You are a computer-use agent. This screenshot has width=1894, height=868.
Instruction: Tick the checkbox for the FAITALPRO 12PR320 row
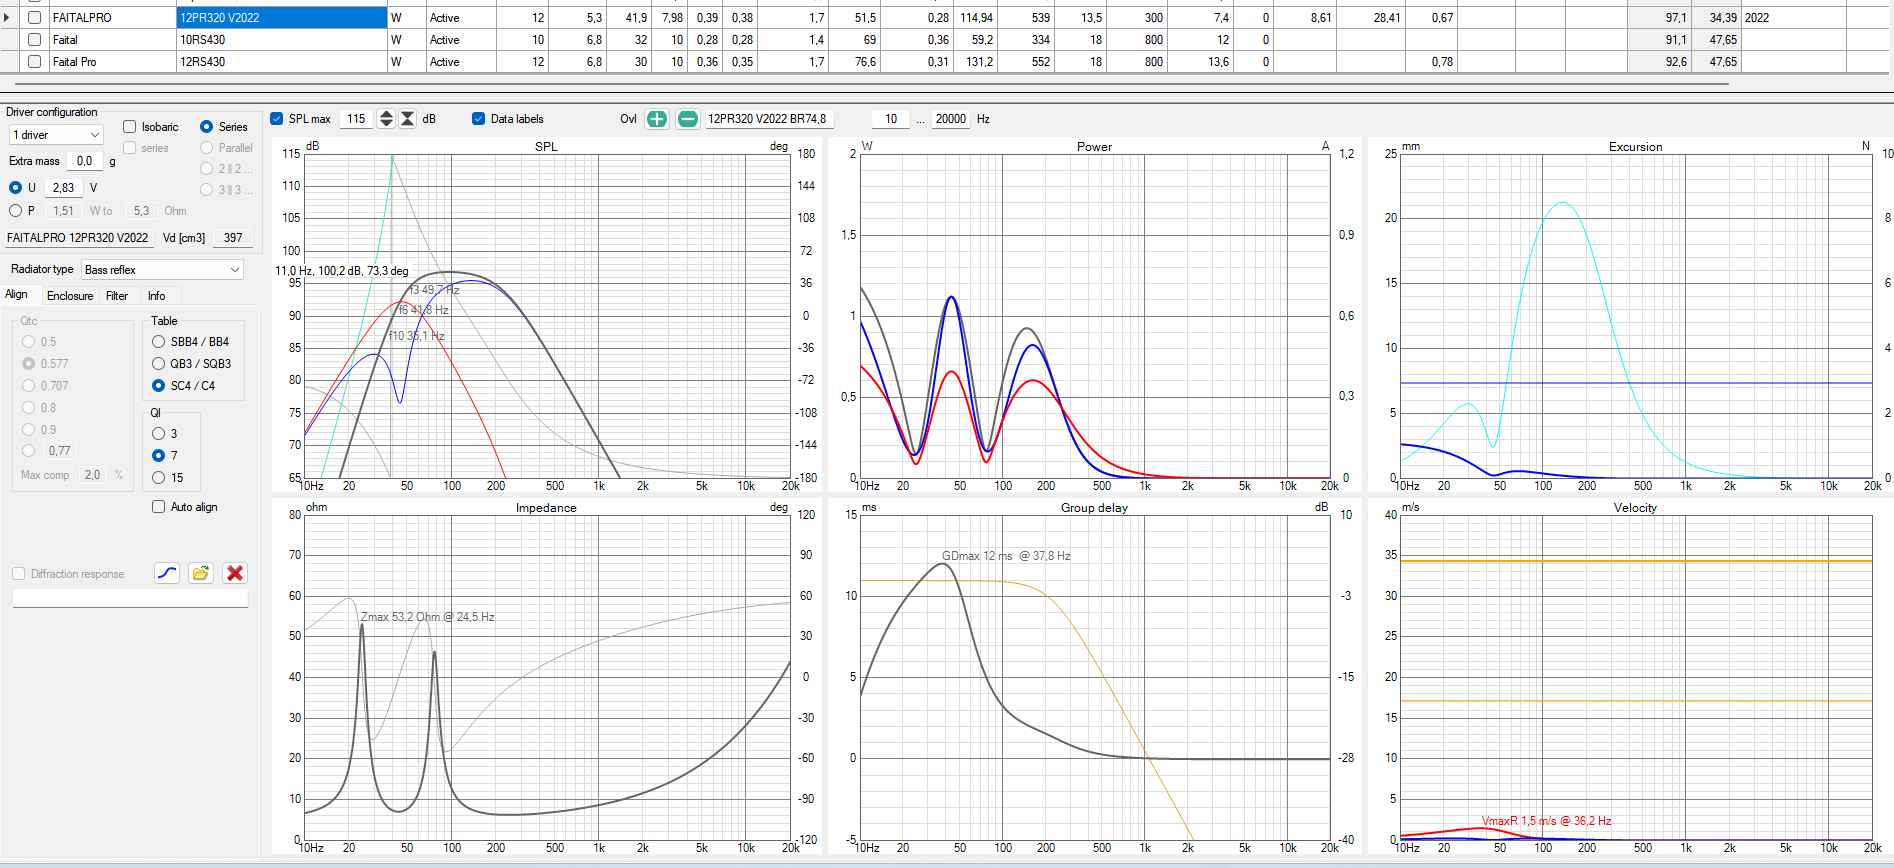35,18
